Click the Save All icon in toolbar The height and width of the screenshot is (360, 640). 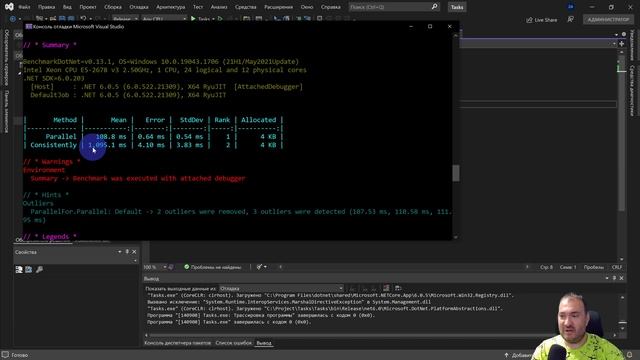tap(71, 19)
